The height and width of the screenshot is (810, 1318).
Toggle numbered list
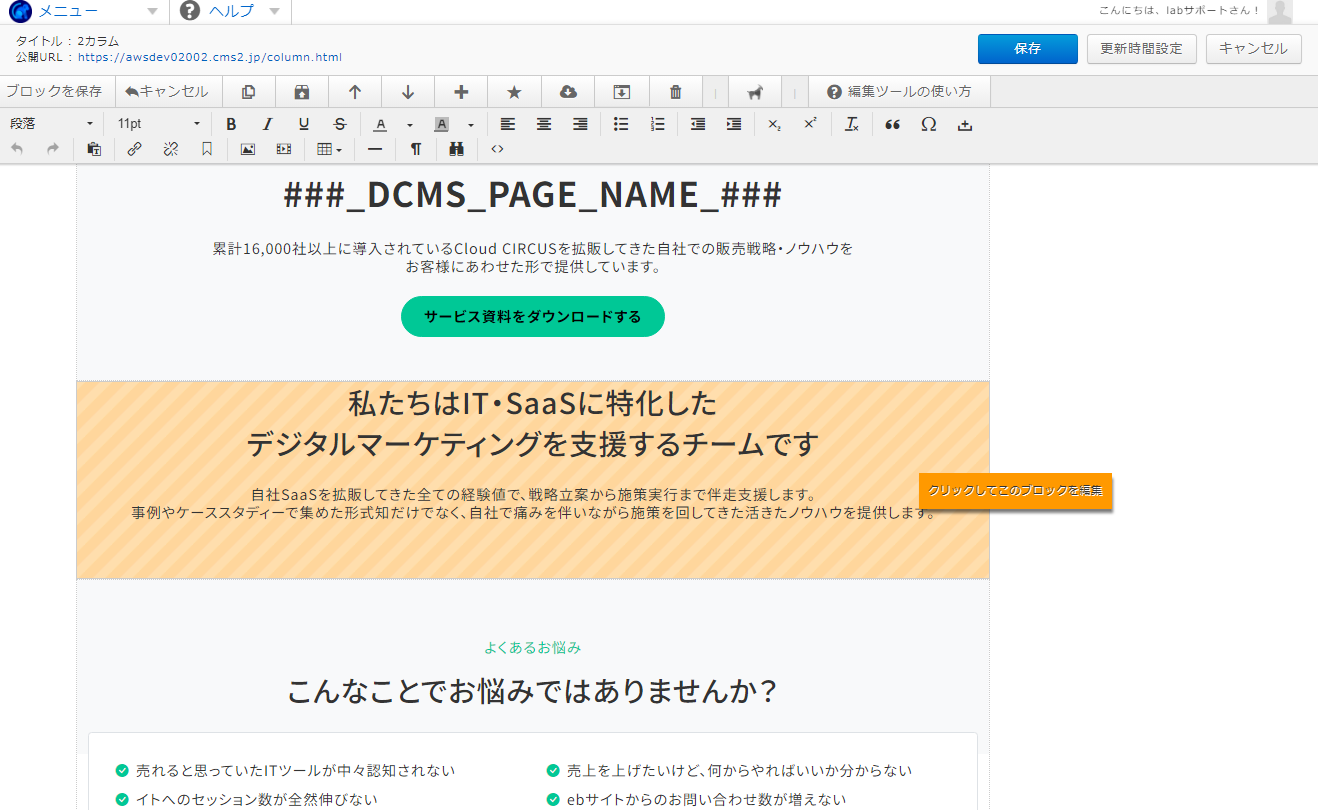[x=657, y=124]
